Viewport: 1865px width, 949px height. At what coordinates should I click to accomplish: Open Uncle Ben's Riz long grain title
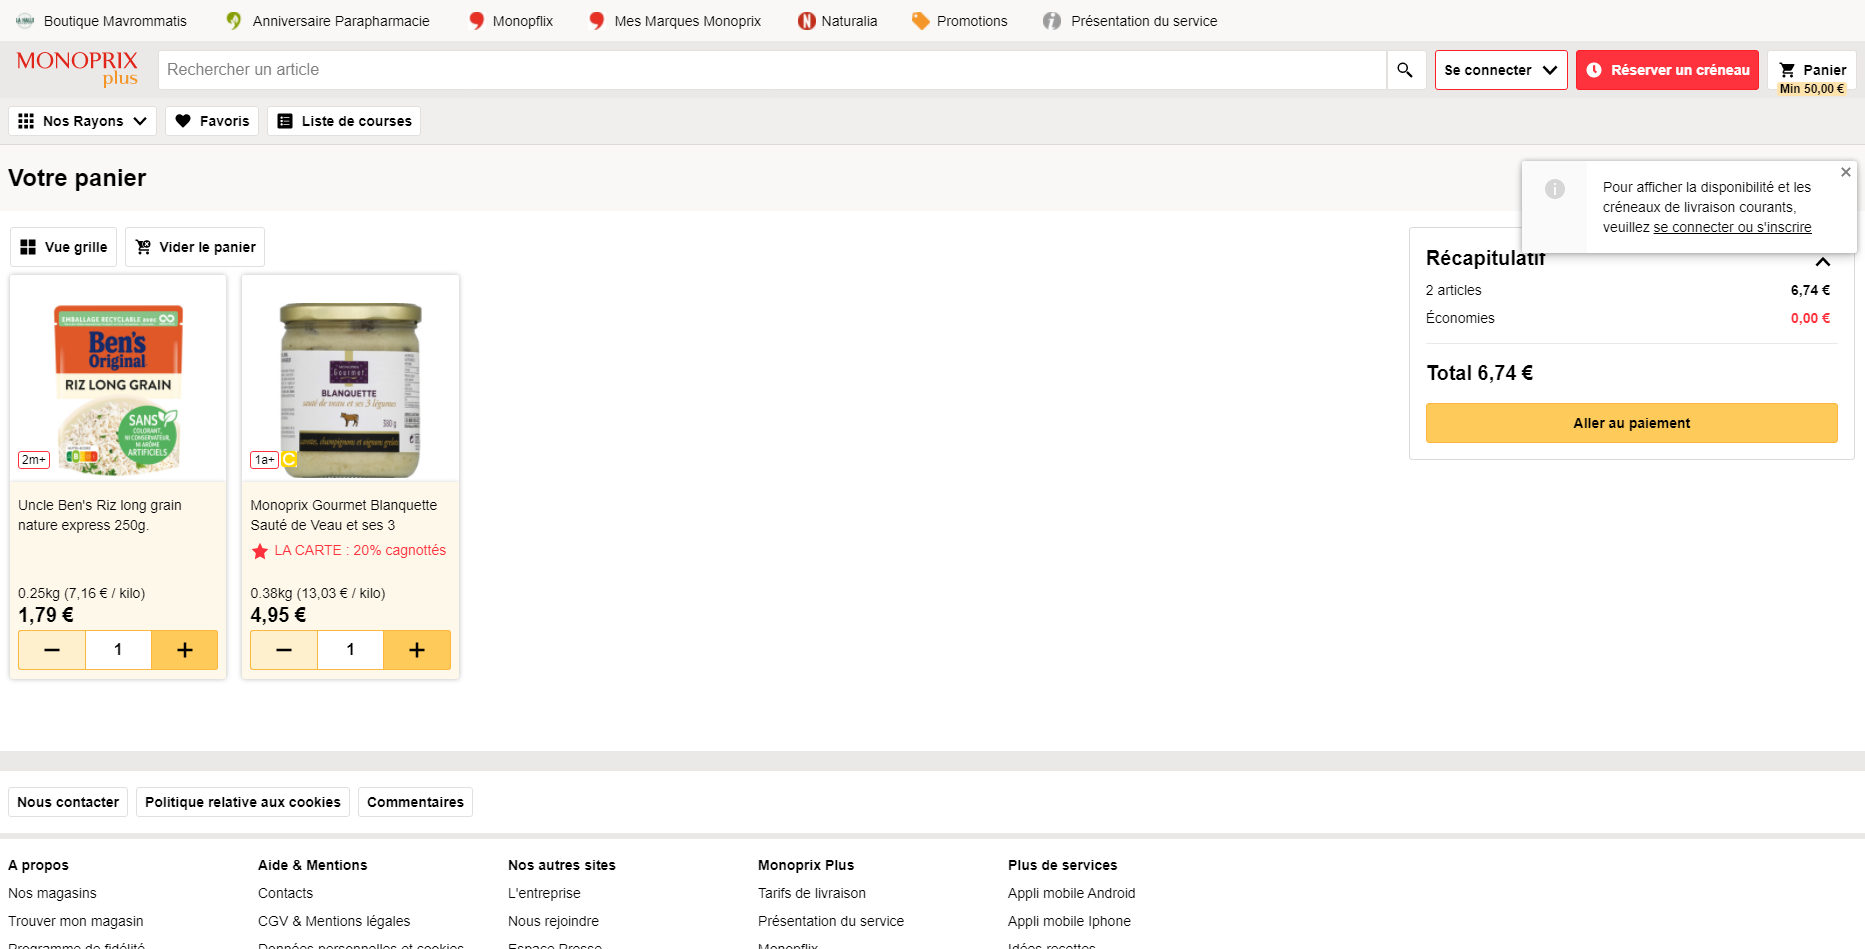click(100, 515)
